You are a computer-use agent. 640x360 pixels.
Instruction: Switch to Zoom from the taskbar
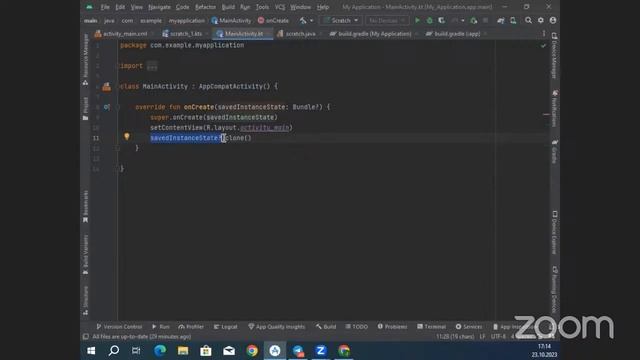pyautogui.click(x=320, y=351)
